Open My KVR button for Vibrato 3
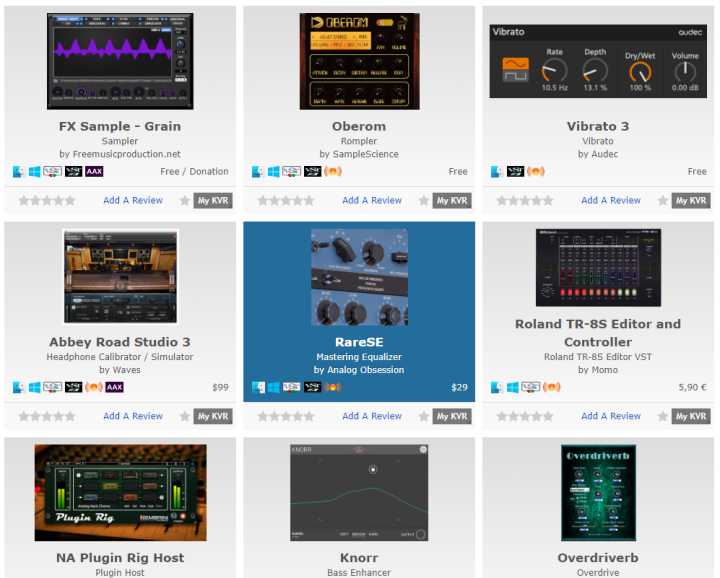Image resolution: width=720 pixels, height=578 pixels. tap(691, 201)
